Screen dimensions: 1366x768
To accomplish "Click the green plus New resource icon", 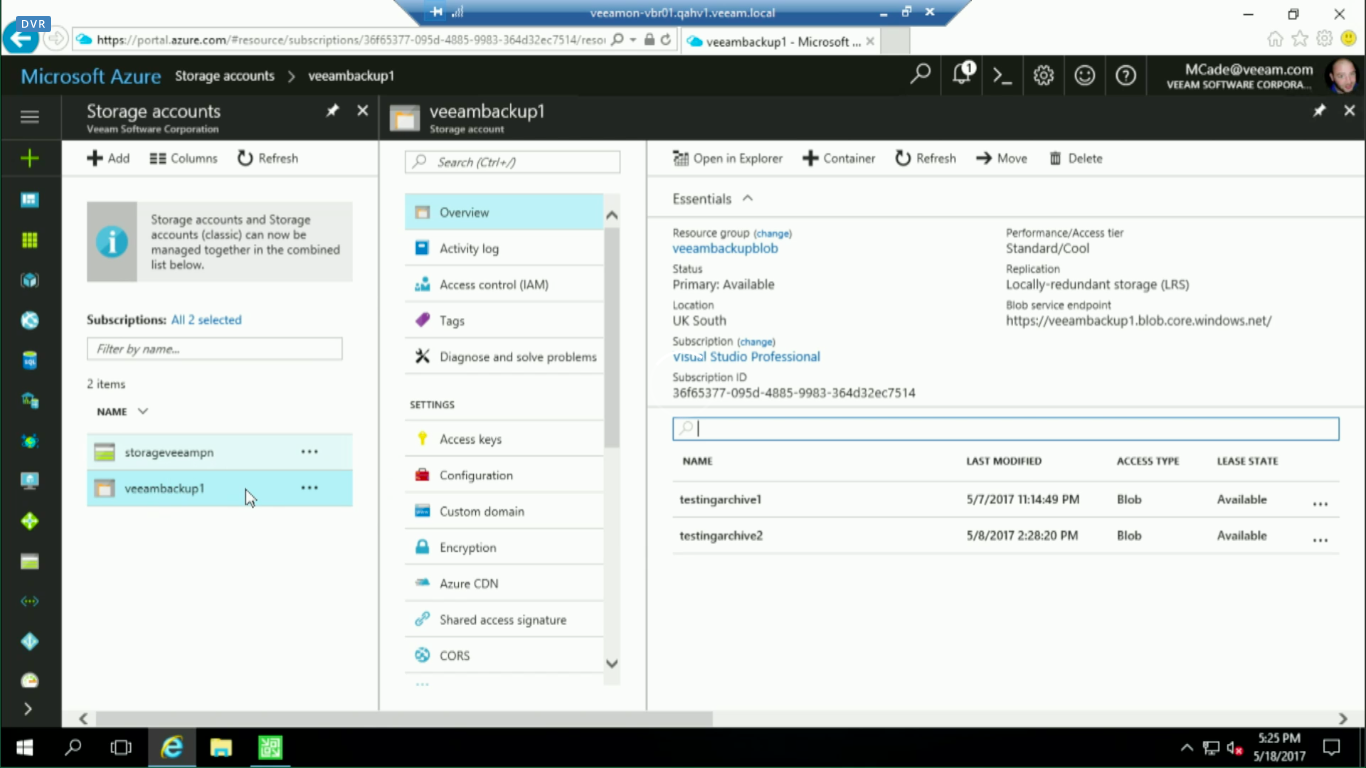I will tap(29, 158).
